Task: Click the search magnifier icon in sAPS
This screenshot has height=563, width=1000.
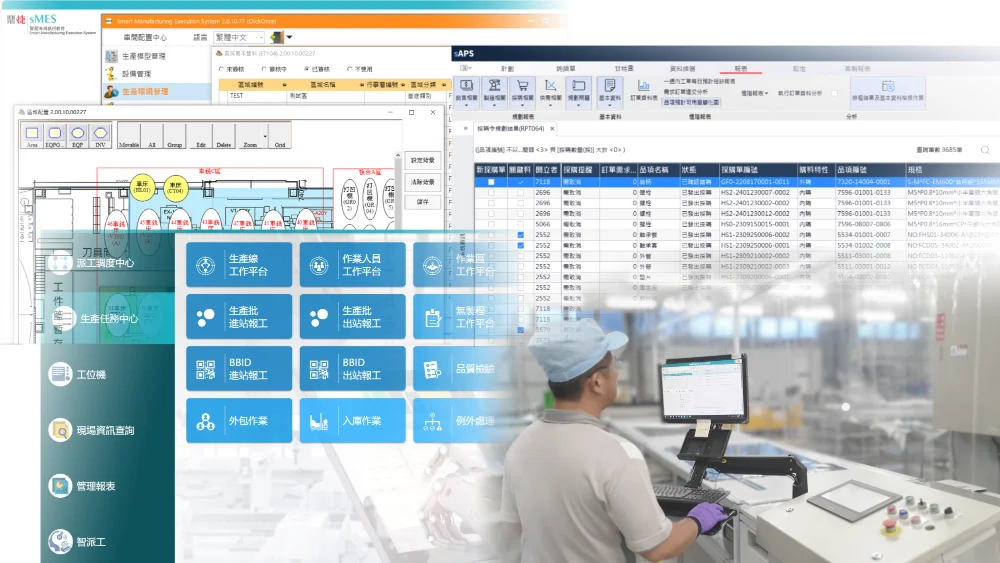Action: (984, 150)
